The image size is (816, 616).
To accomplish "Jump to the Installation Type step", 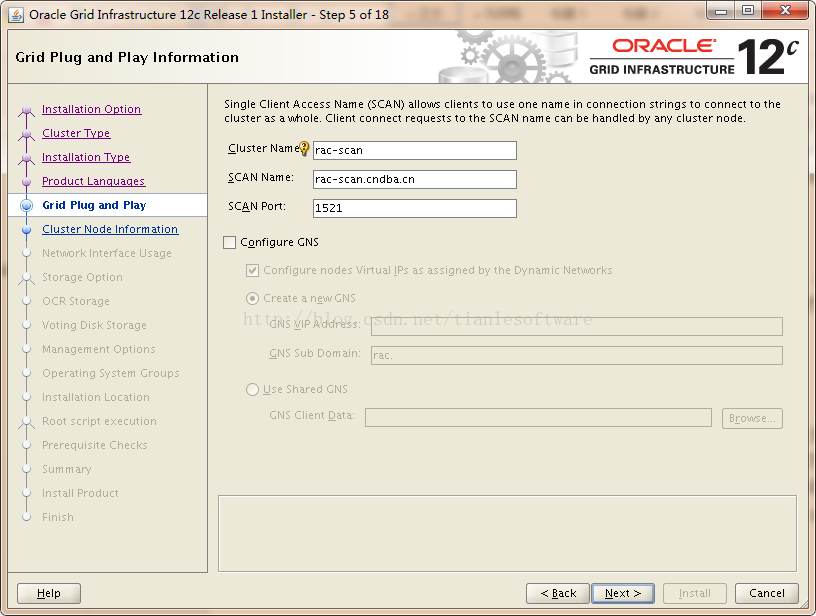I will pyautogui.click(x=86, y=157).
